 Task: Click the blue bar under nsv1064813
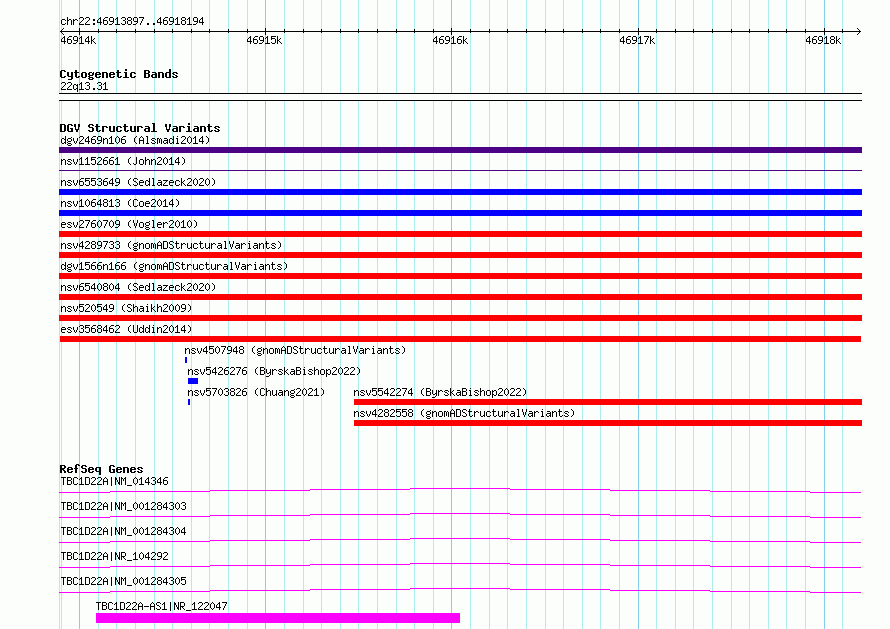tap(460, 213)
